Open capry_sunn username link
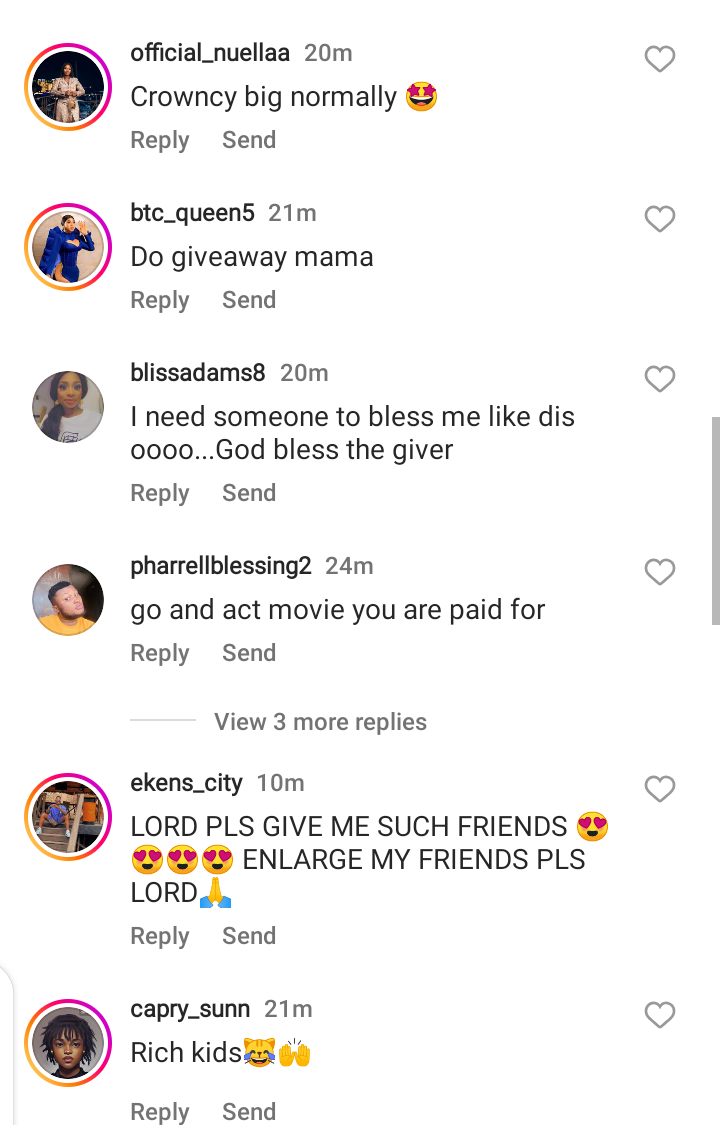The image size is (720, 1125). tap(190, 1009)
